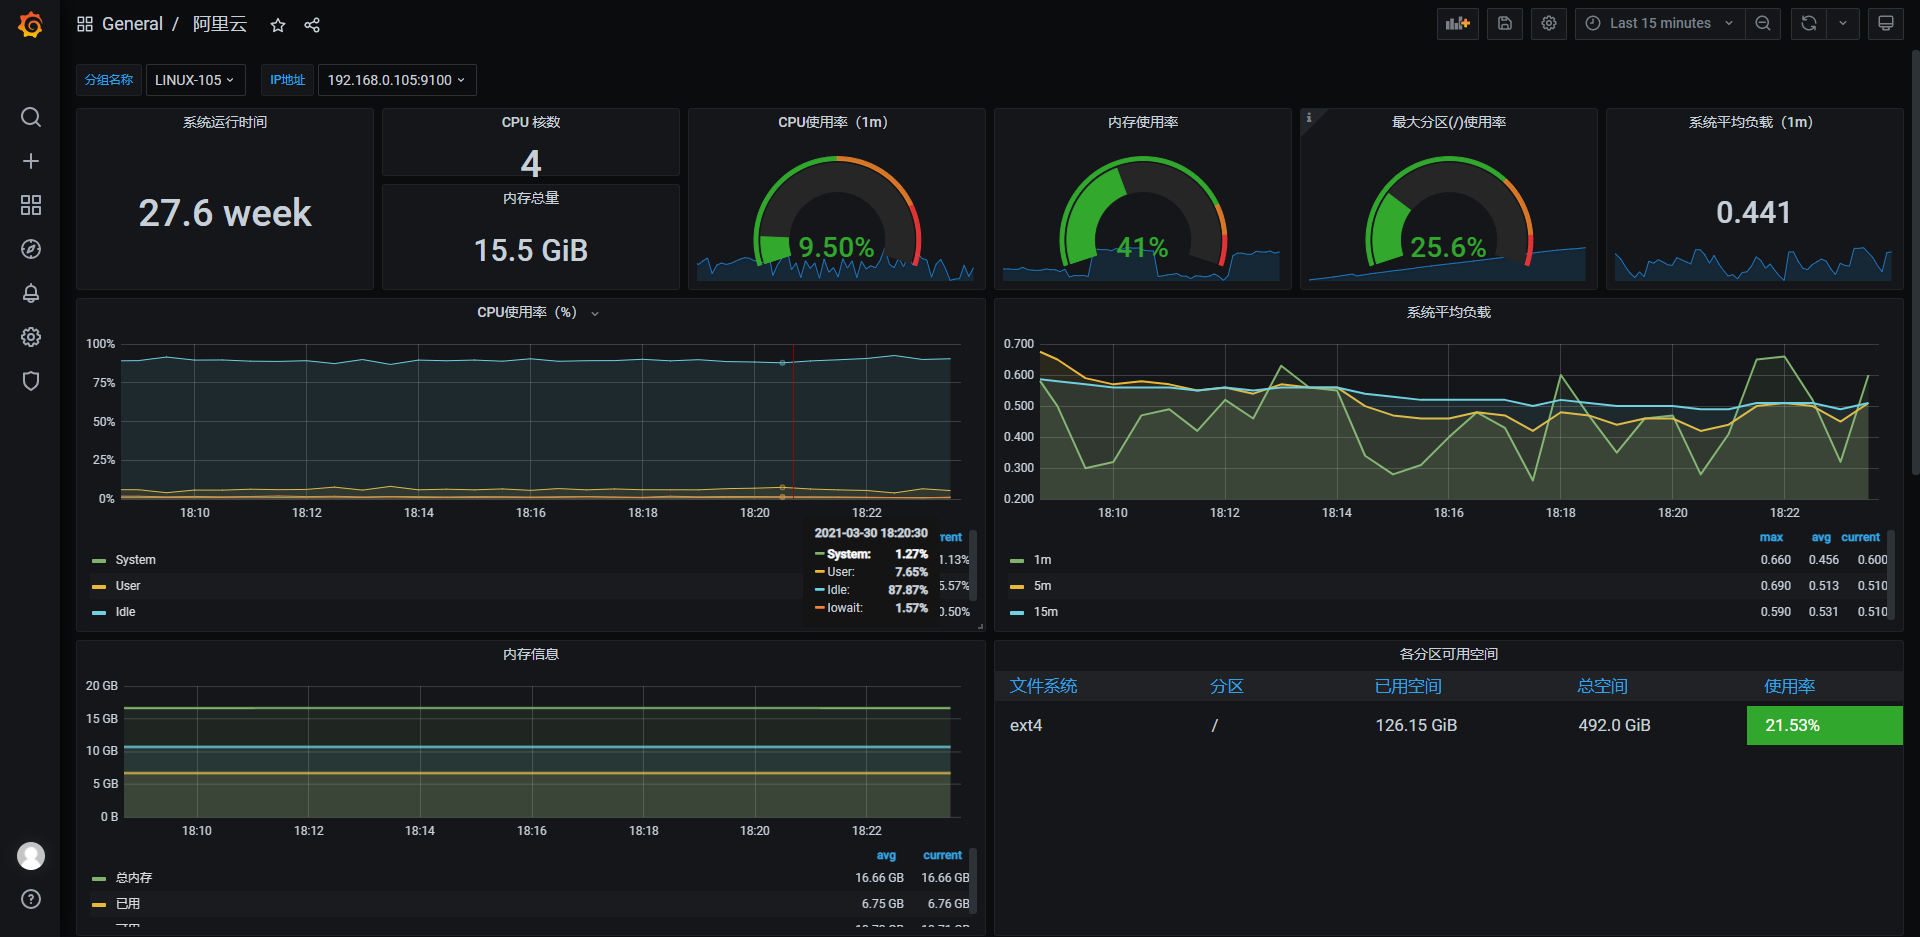1920x937 pixels.
Task: Toggle the 15m series in load legend
Action: pos(1045,612)
